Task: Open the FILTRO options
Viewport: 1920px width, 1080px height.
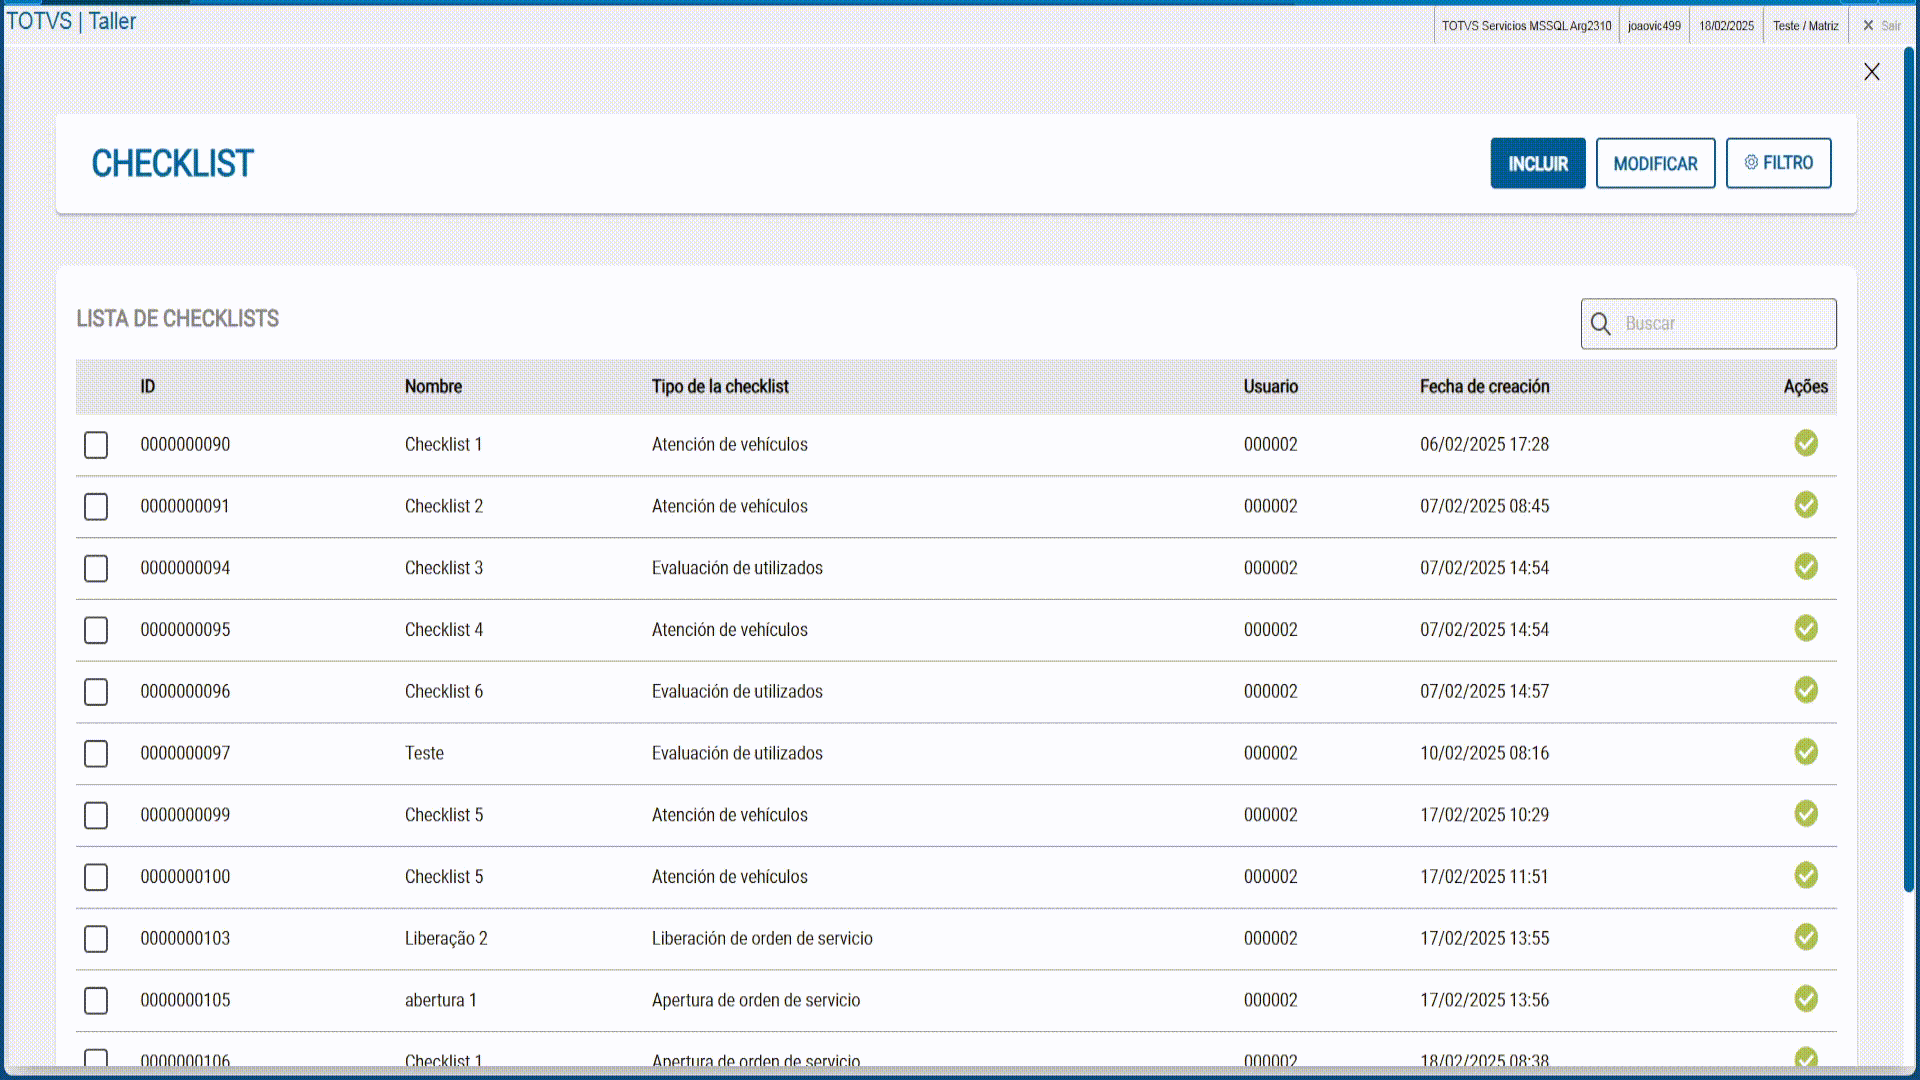Action: click(1778, 163)
